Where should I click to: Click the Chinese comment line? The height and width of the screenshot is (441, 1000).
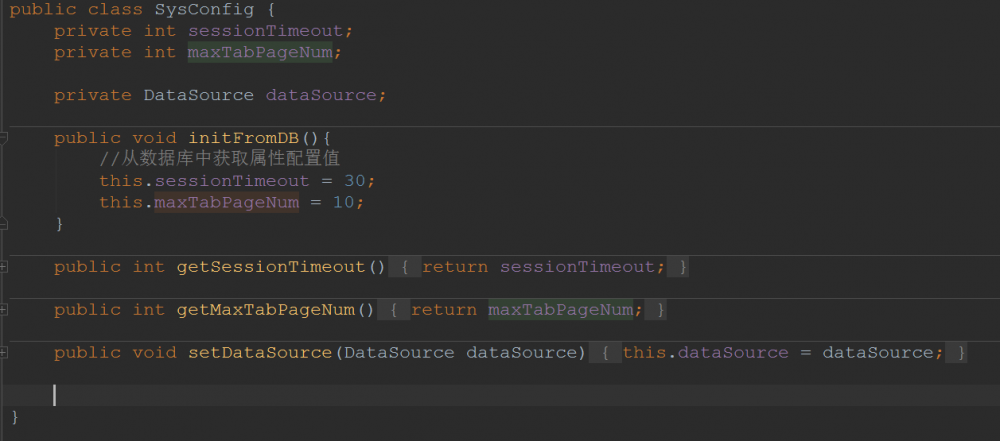click(x=220, y=159)
